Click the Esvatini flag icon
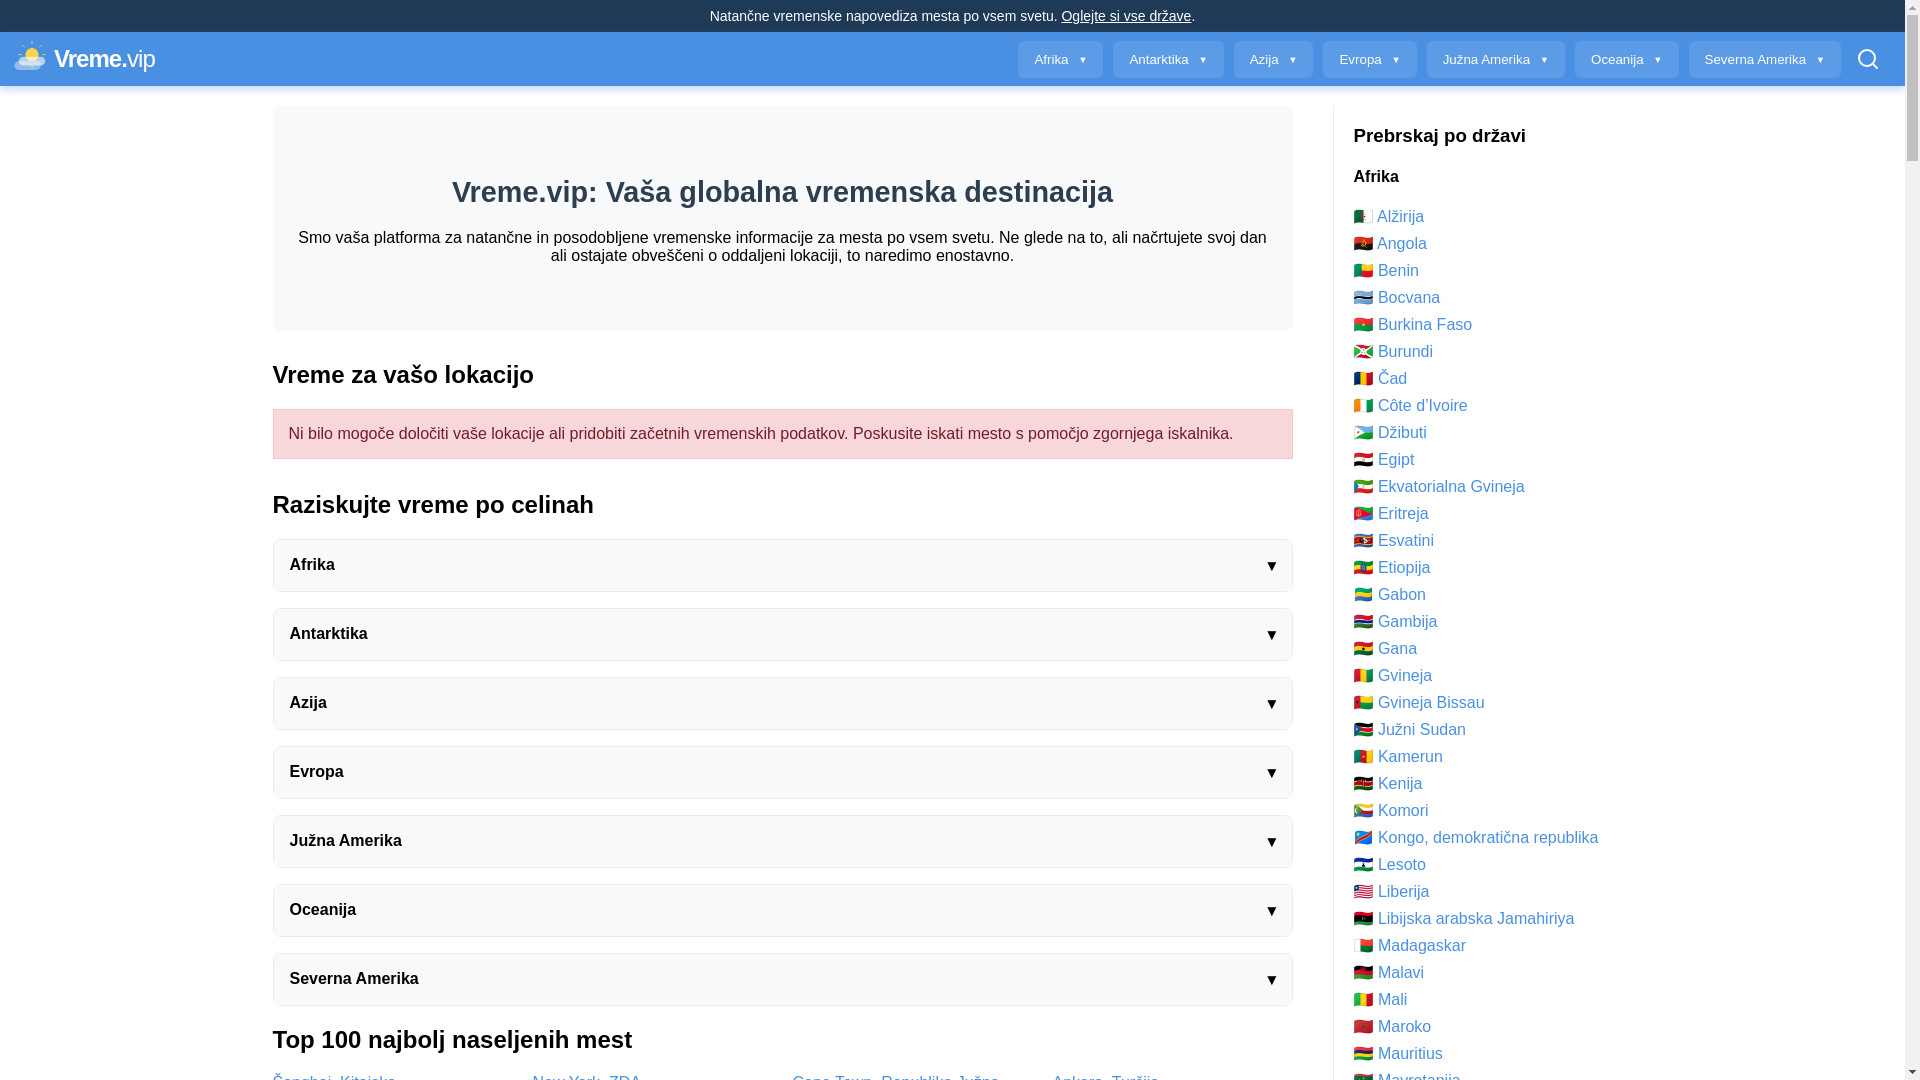Image resolution: width=1920 pixels, height=1080 pixels. click(1363, 541)
